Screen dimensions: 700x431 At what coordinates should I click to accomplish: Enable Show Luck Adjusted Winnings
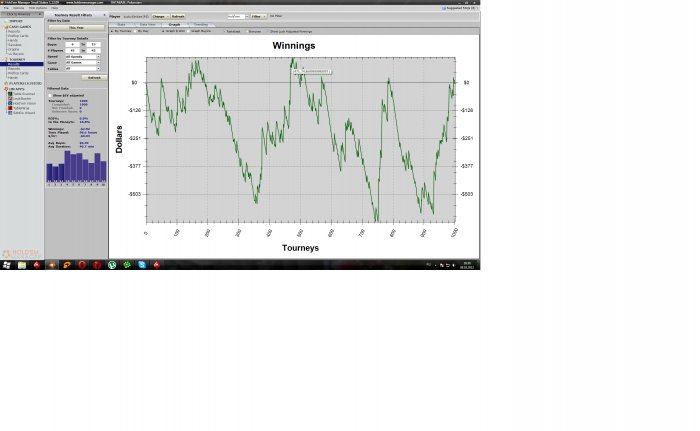268,31
